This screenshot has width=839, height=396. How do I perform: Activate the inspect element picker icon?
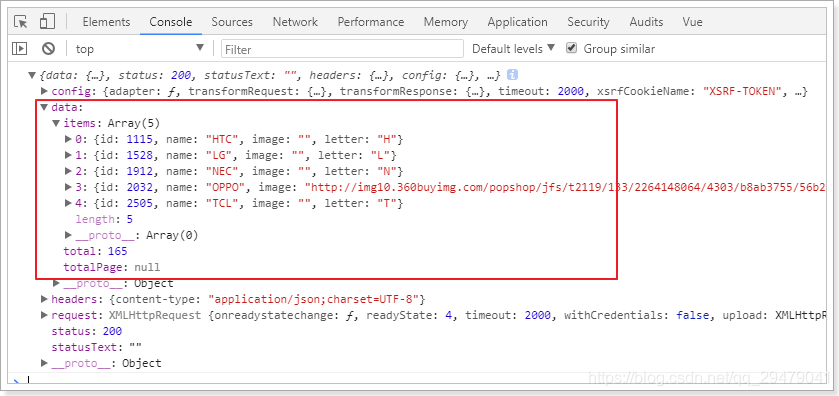21,22
